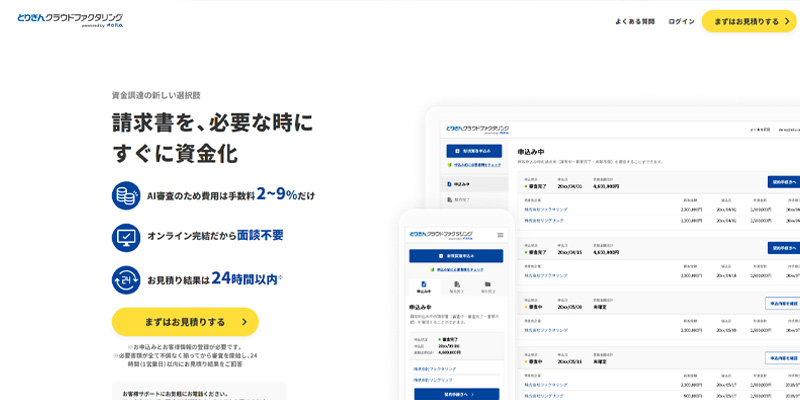Select the 申込み中 tab in phone mockup
The height and width of the screenshot is (400, 800).
point(424,287)
